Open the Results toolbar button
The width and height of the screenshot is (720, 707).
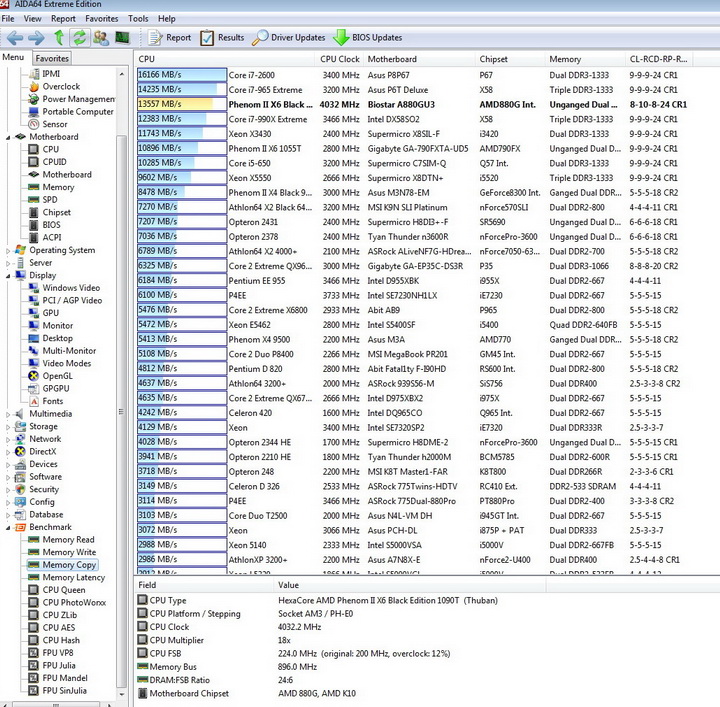click(x=222, y=38)
